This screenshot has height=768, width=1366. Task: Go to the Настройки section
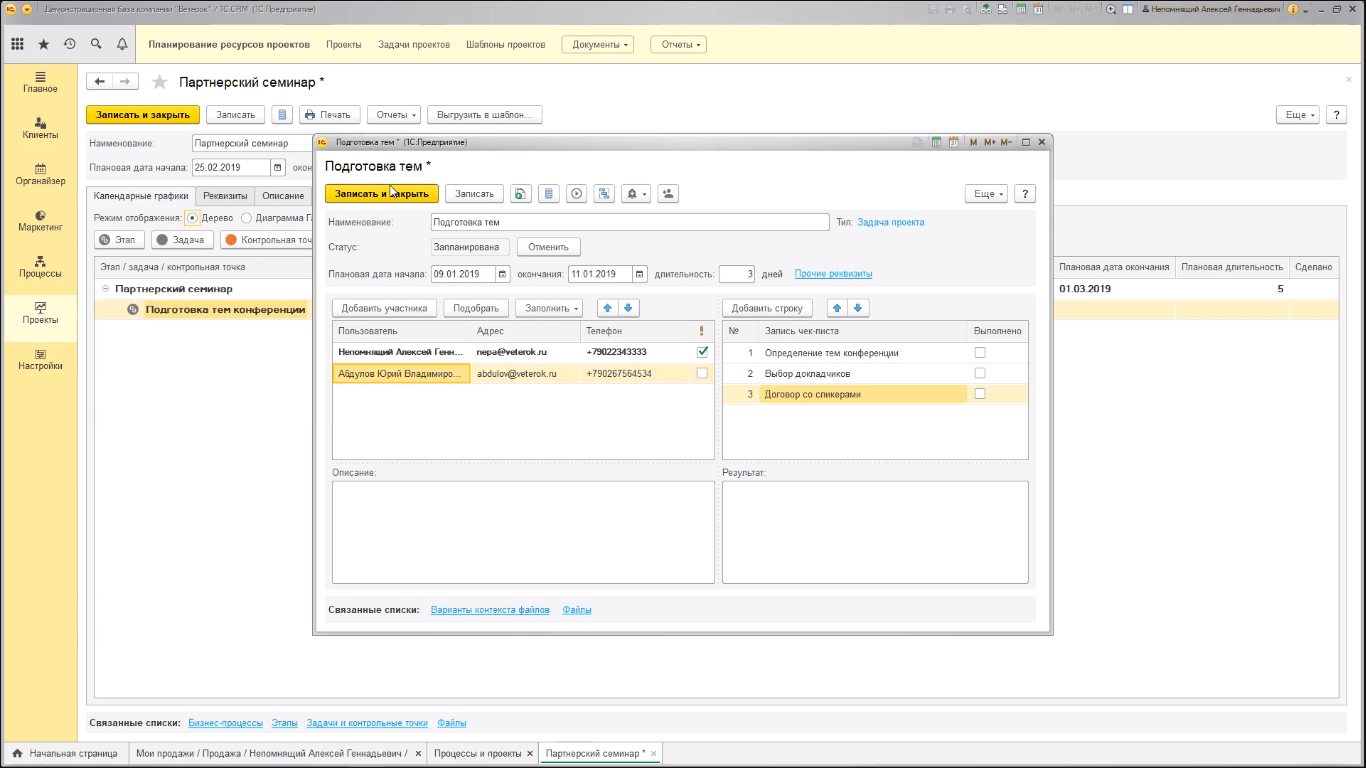coord(40,359)
